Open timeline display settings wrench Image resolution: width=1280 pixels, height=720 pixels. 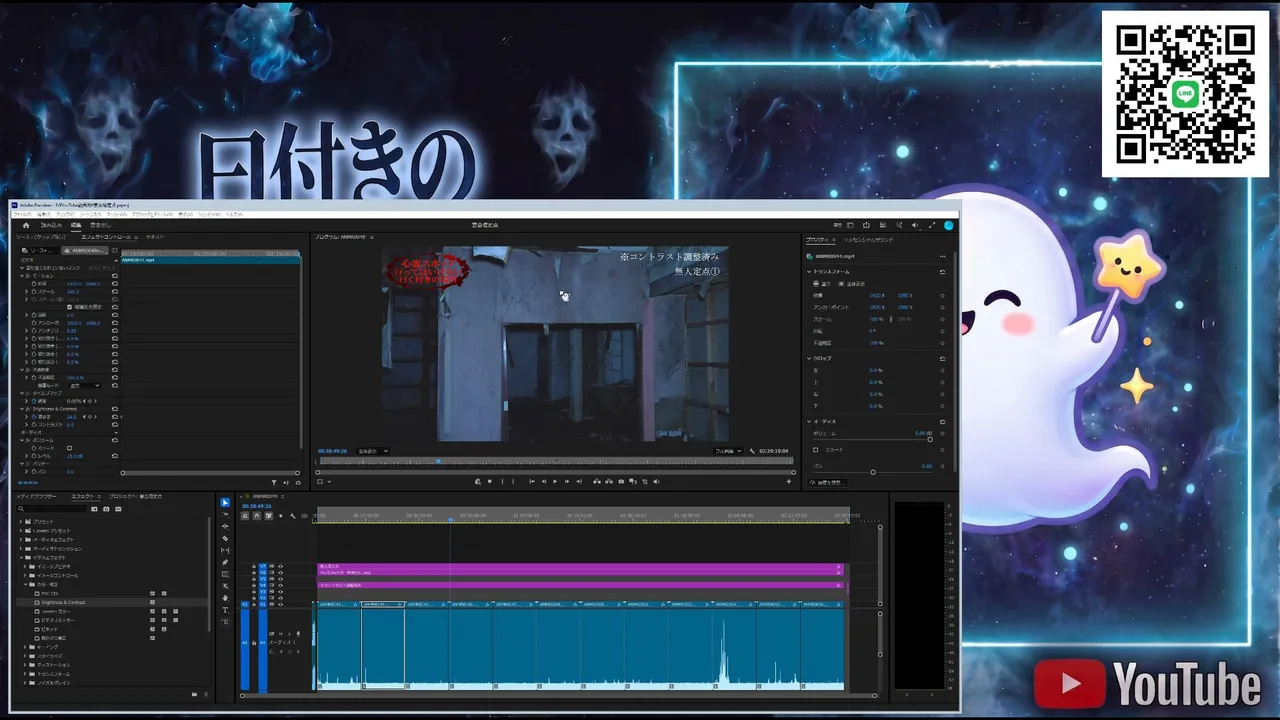point(293,516)
